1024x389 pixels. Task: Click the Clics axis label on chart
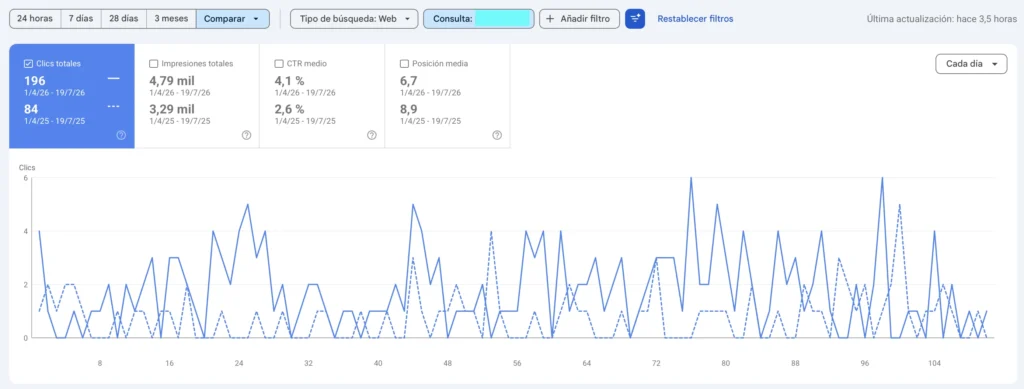tap(27, 168)
